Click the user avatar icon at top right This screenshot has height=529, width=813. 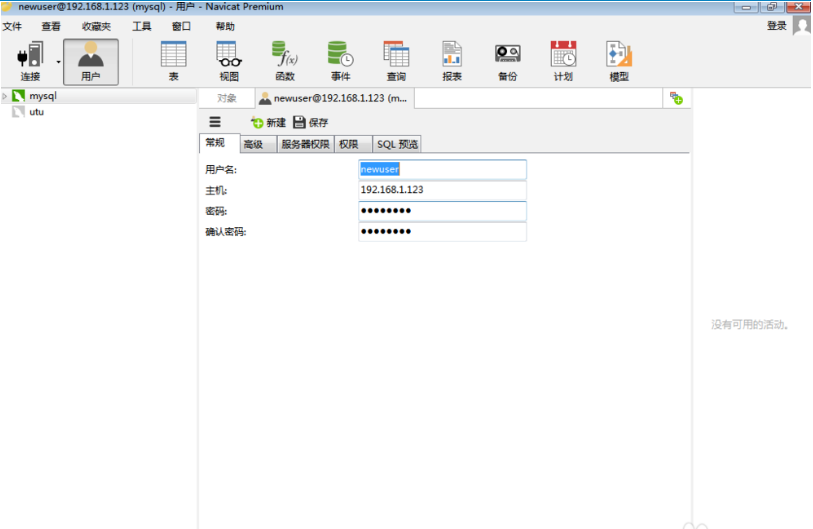(802, 25)
